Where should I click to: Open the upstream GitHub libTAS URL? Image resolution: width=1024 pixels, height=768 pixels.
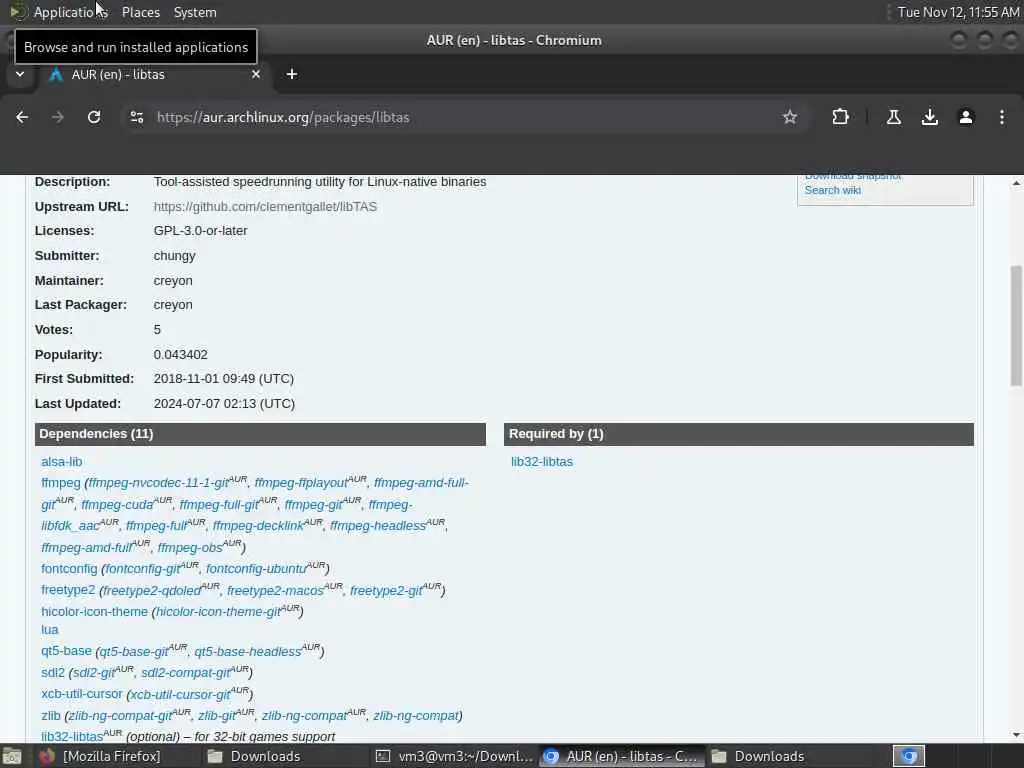pos(265,206)
